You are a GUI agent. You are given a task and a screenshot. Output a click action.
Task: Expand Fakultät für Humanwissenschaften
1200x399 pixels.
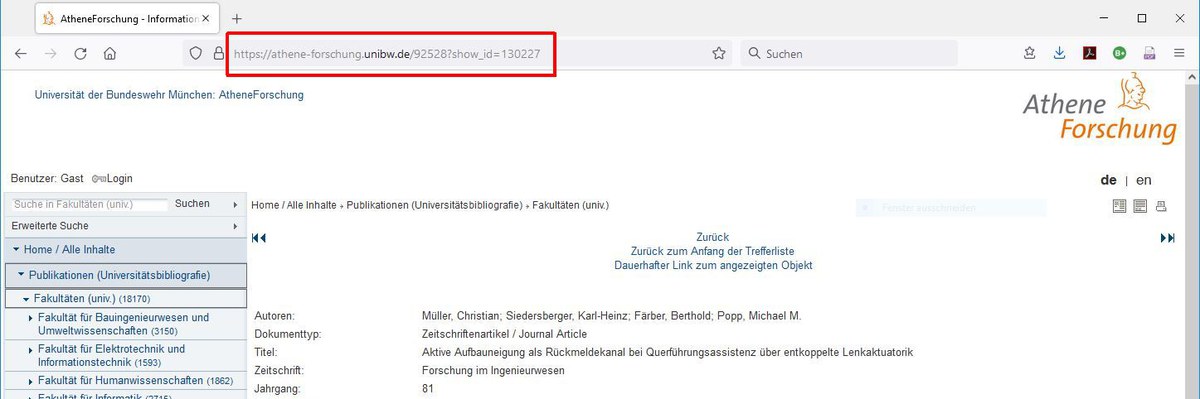31,381
